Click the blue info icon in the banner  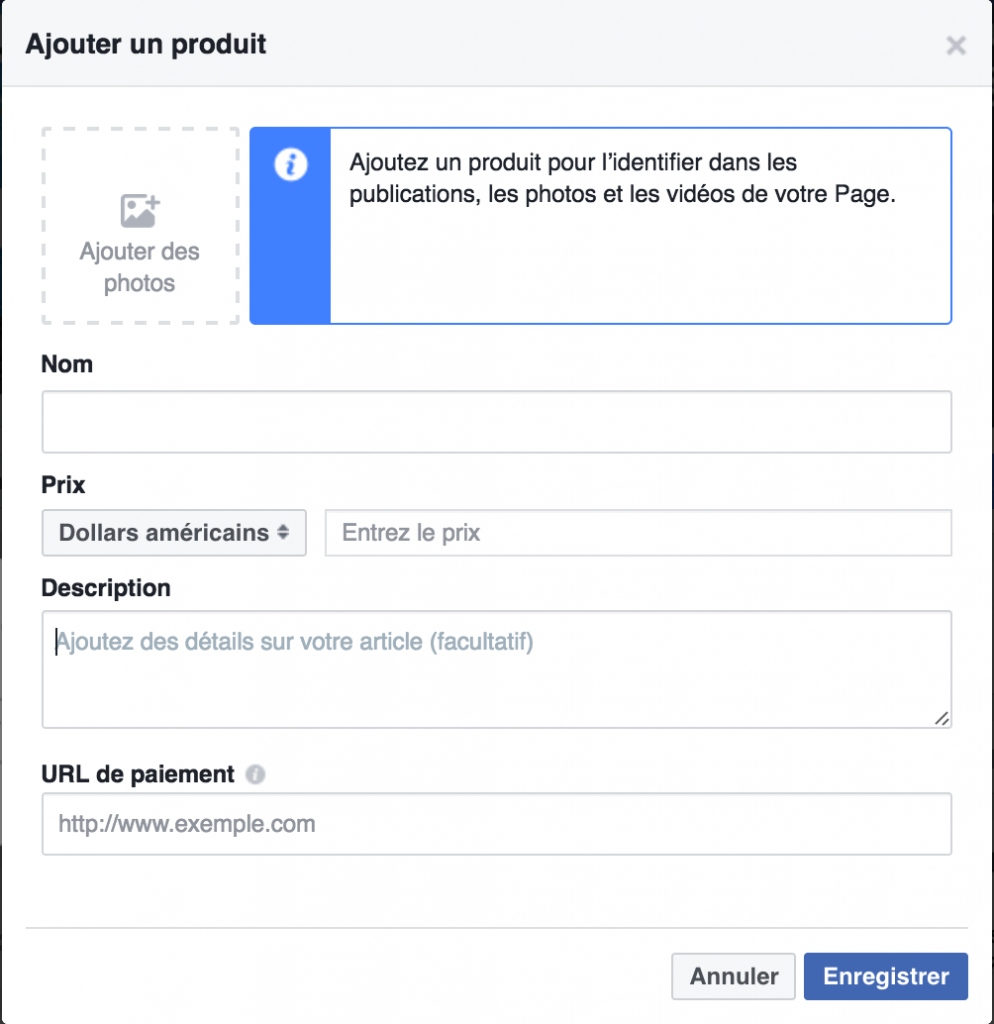(290, 166)
